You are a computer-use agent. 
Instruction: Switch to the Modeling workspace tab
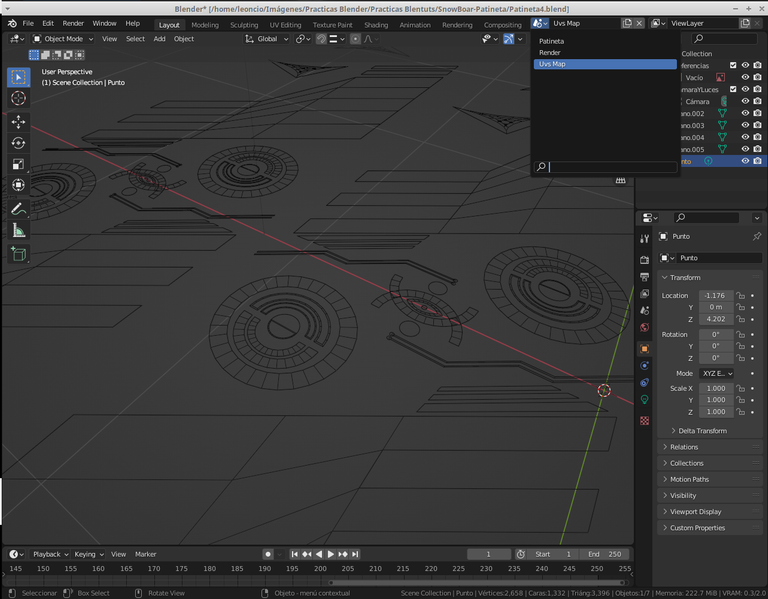point(205,25)
